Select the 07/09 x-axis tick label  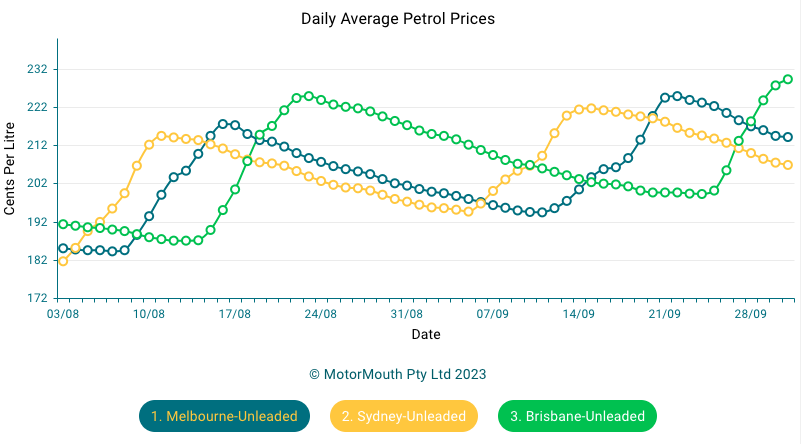492,314
